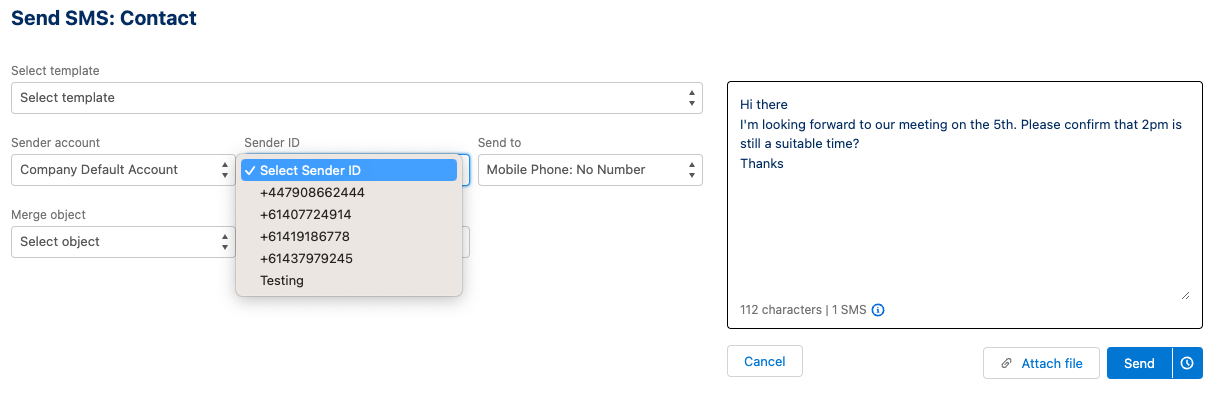This screenshot has width=1220, height=404.
Task: Open the Merge object dropdown
Action: 123,242
